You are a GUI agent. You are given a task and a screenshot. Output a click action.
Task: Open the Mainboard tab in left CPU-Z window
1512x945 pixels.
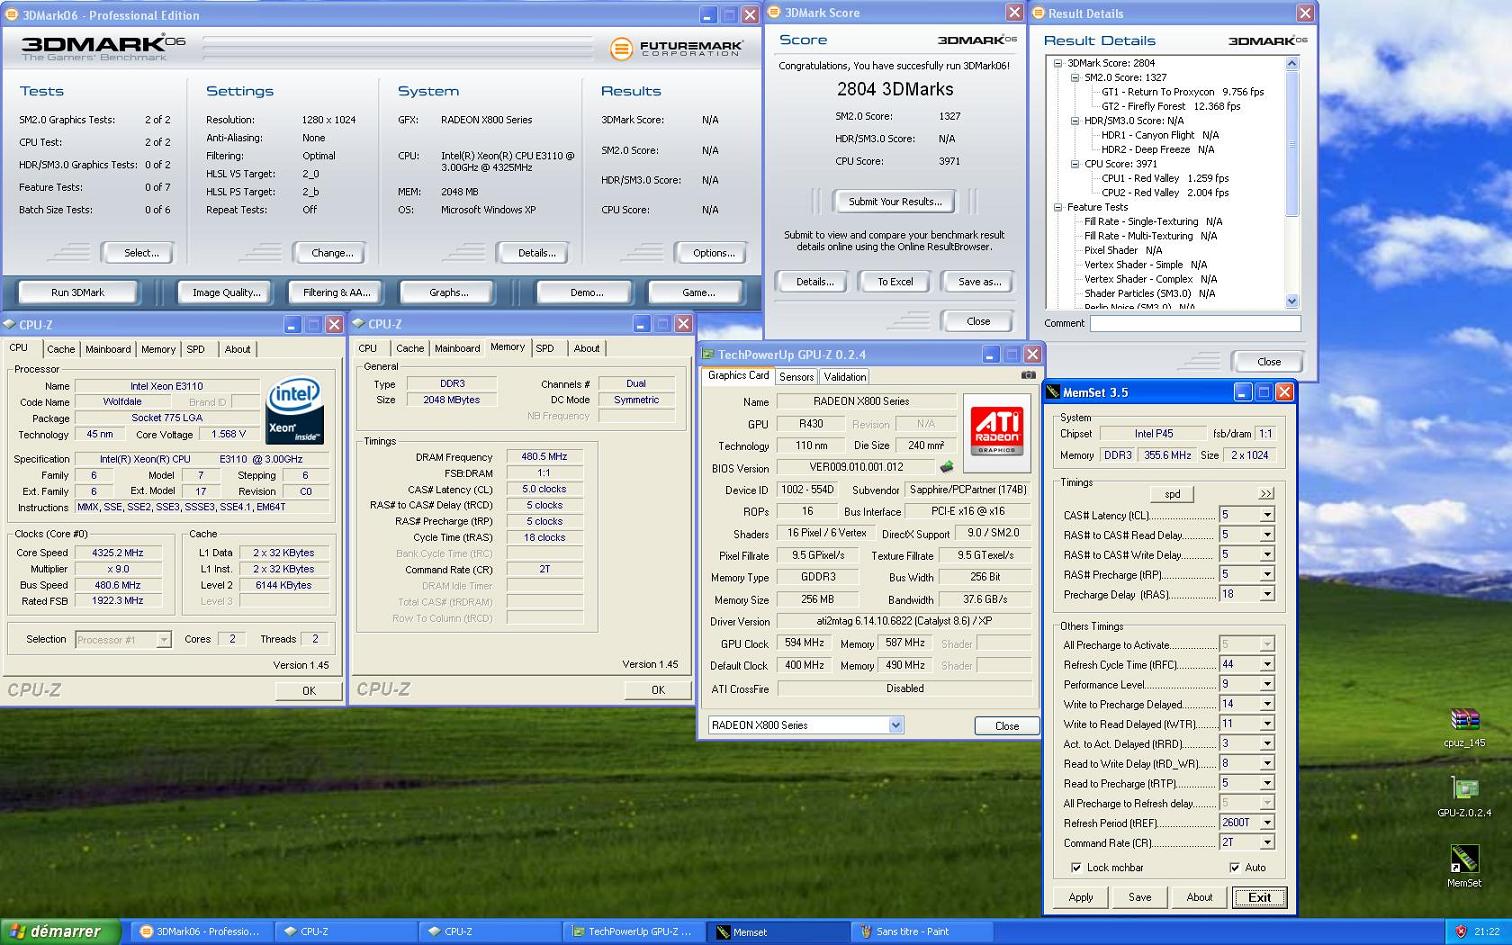point(108,349)
